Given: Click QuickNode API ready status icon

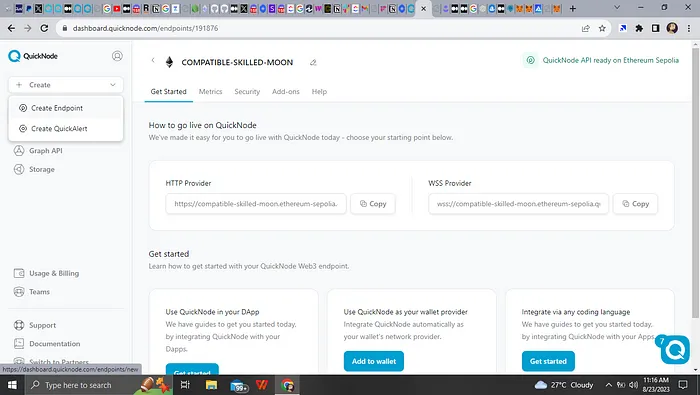Looking at the screenshot, I should (x=530, y=60).
